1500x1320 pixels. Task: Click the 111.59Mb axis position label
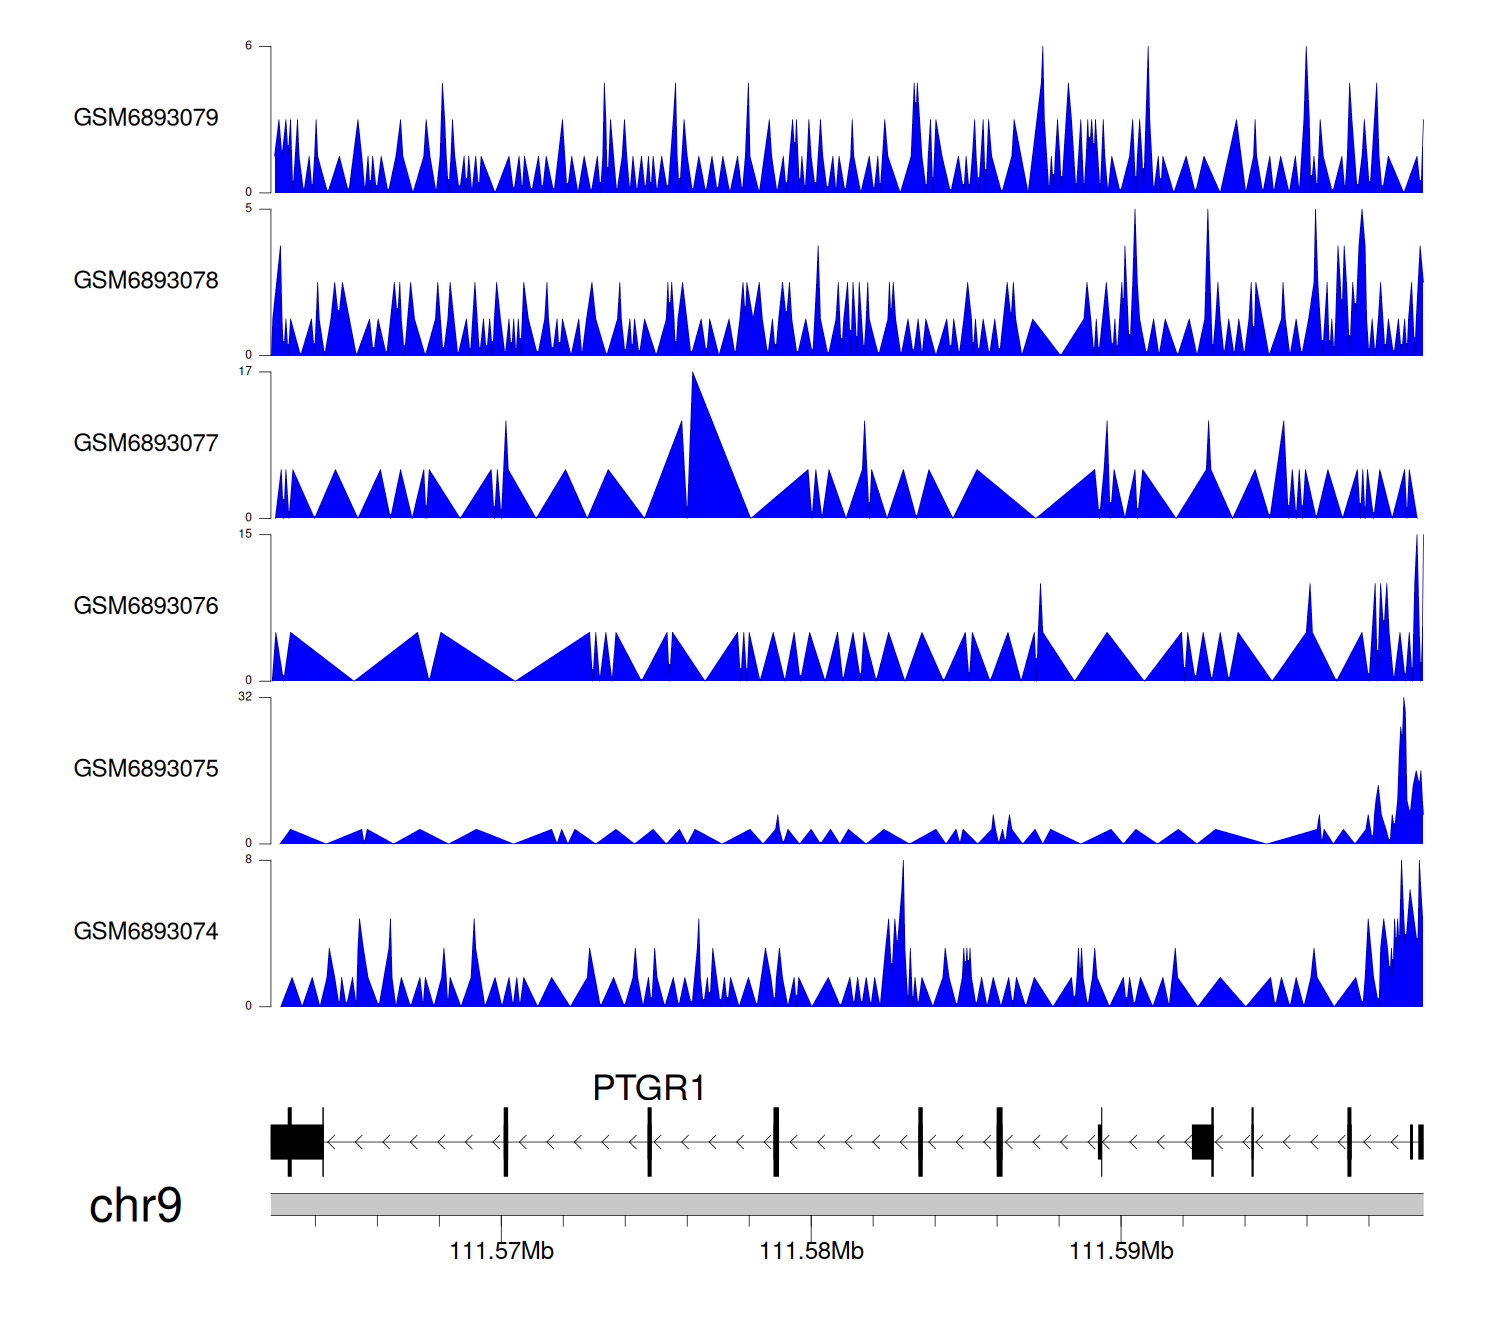1121,1251
